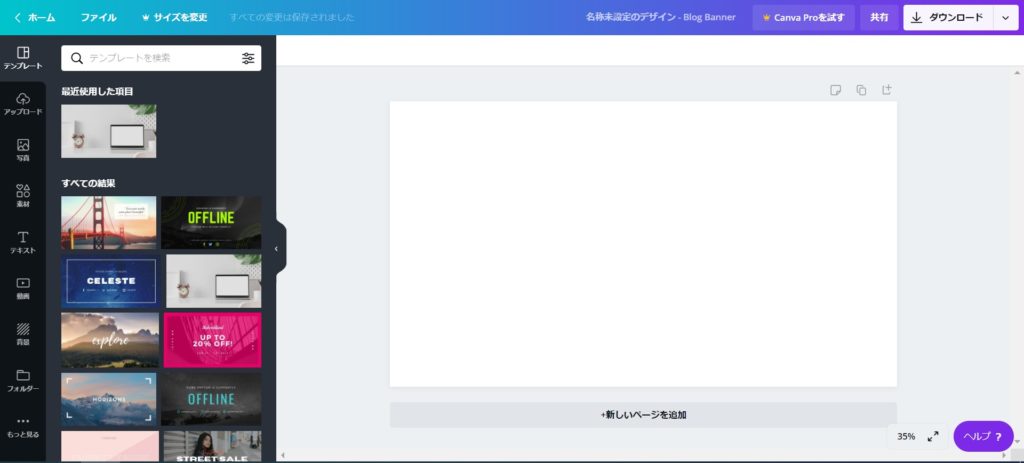
Task: Open サイズを変更 (Resize) menu
Action: click(x=174, y=18)
